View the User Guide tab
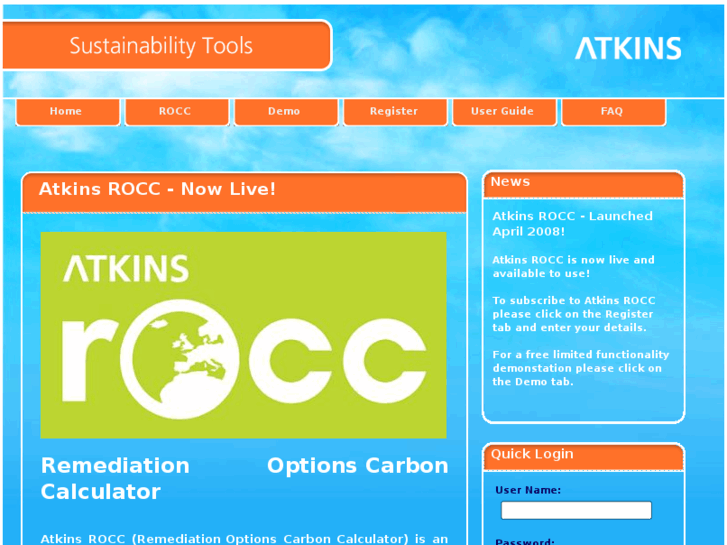Viewport: 727px width, 545px height. pos(504,112)
